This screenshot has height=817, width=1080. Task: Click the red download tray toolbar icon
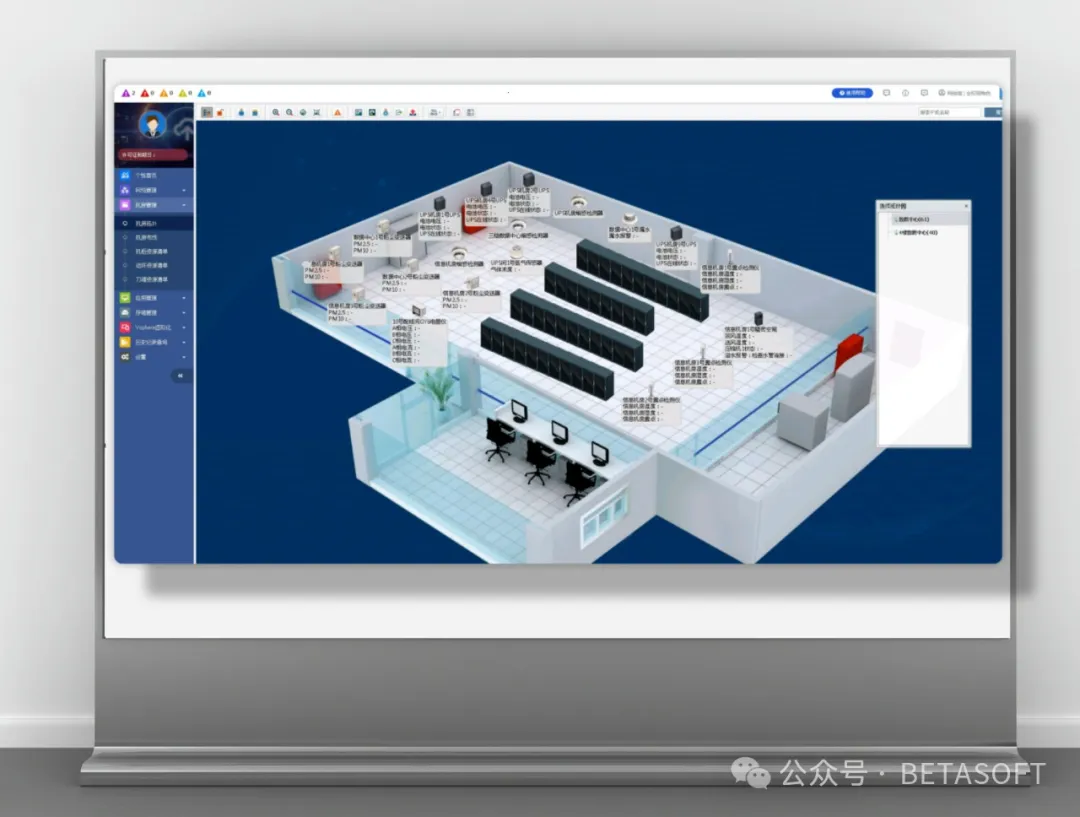click(x=413, y=112)
